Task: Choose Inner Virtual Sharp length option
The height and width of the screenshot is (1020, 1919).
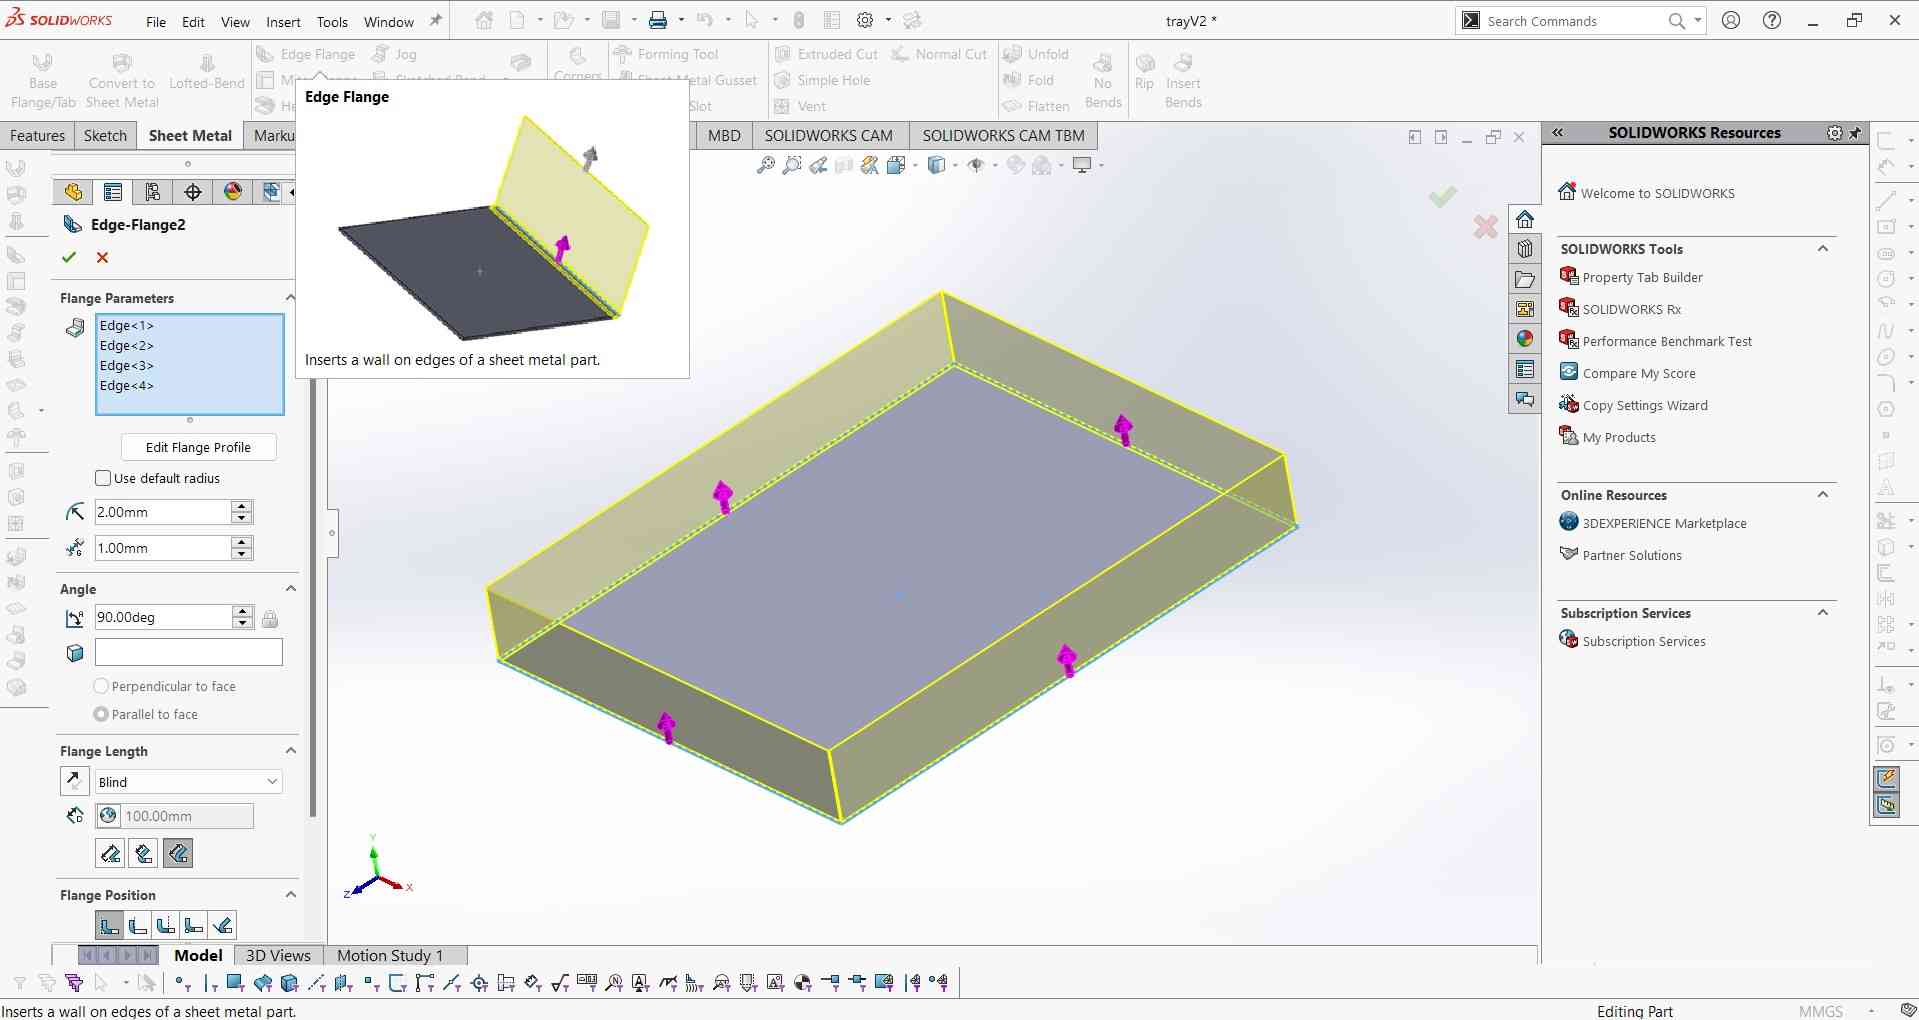Action: pyautogui.click(x=144, y=853)
